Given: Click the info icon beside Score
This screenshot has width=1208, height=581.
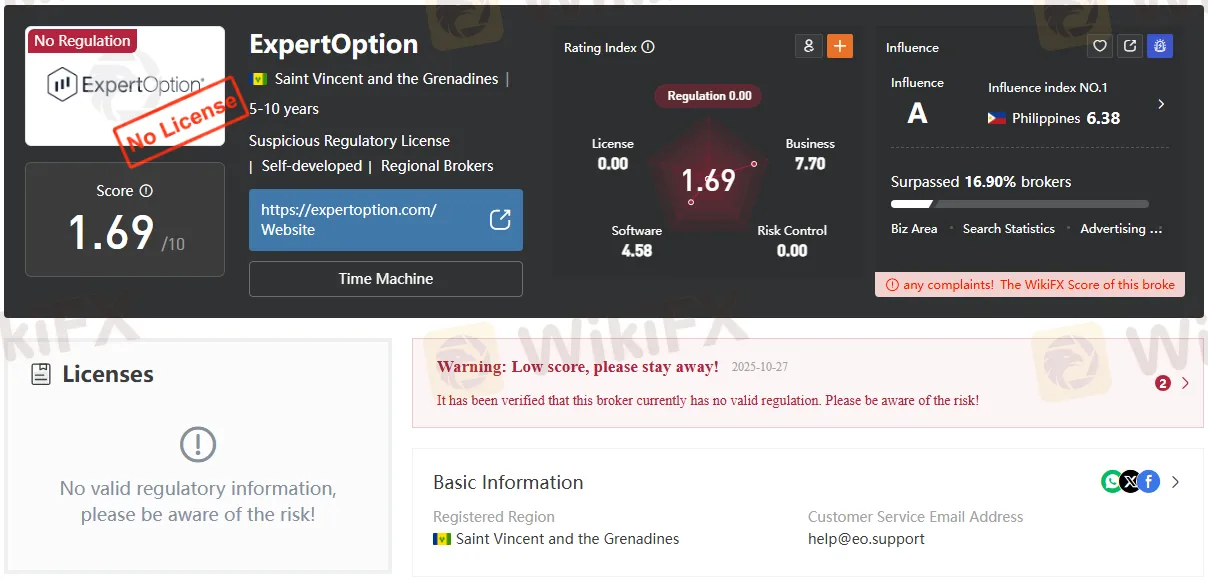Looking at the screenshot, I should click(146, 190).
